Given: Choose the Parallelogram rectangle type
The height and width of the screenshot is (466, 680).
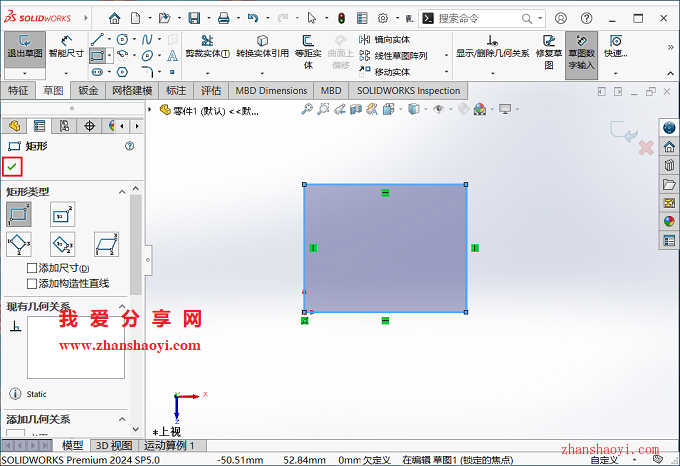Looking at the screenshot, I should click(x=105, y=243).
